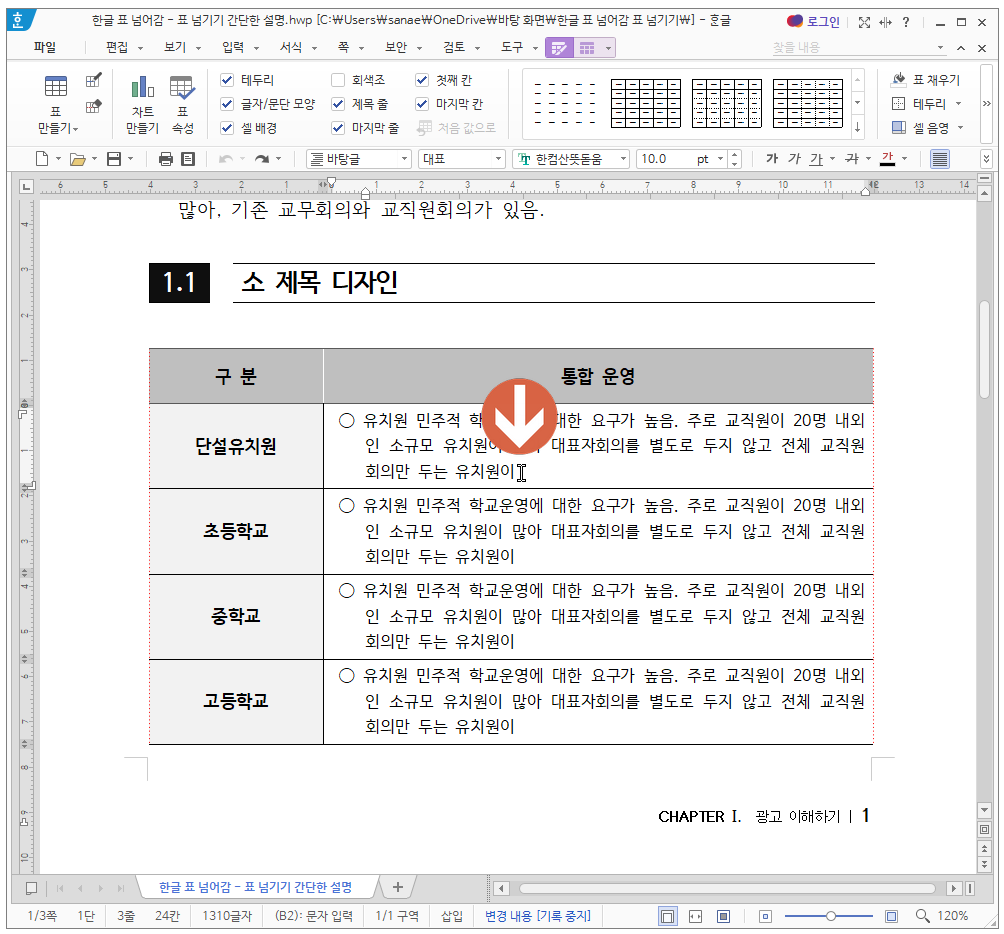The width and height of the screenshot is (1004, 934).
Task: Click the horizontal scrollbar track
Action: [727, 889]
